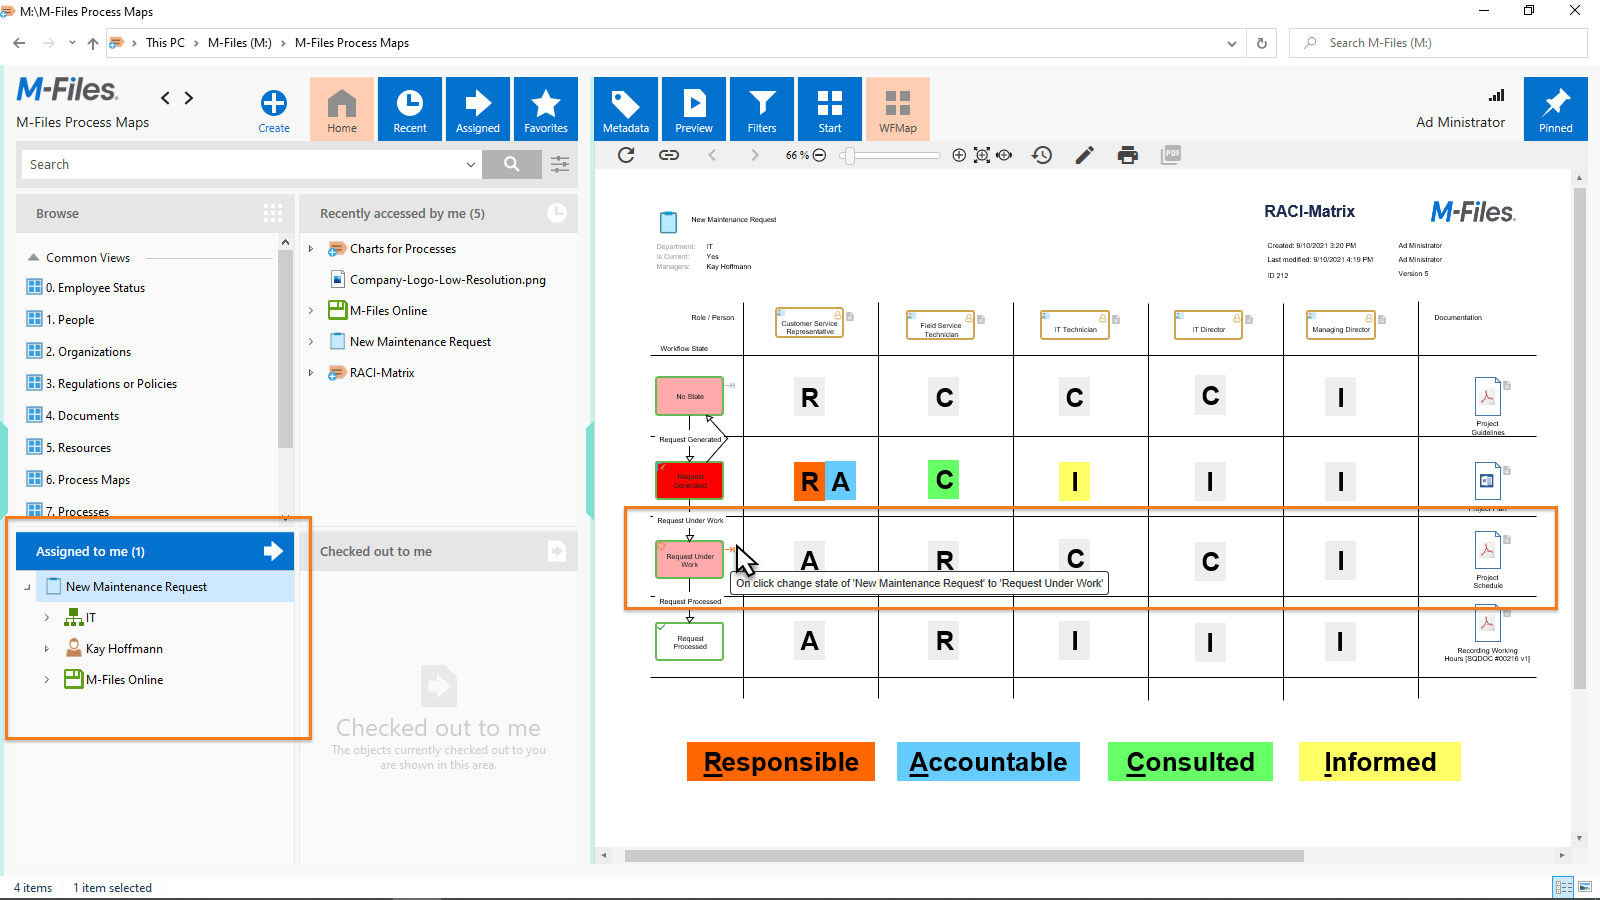This screenshot has width=1600, height=900.
Task: Open the version history clock icon
Action: 1042,155
